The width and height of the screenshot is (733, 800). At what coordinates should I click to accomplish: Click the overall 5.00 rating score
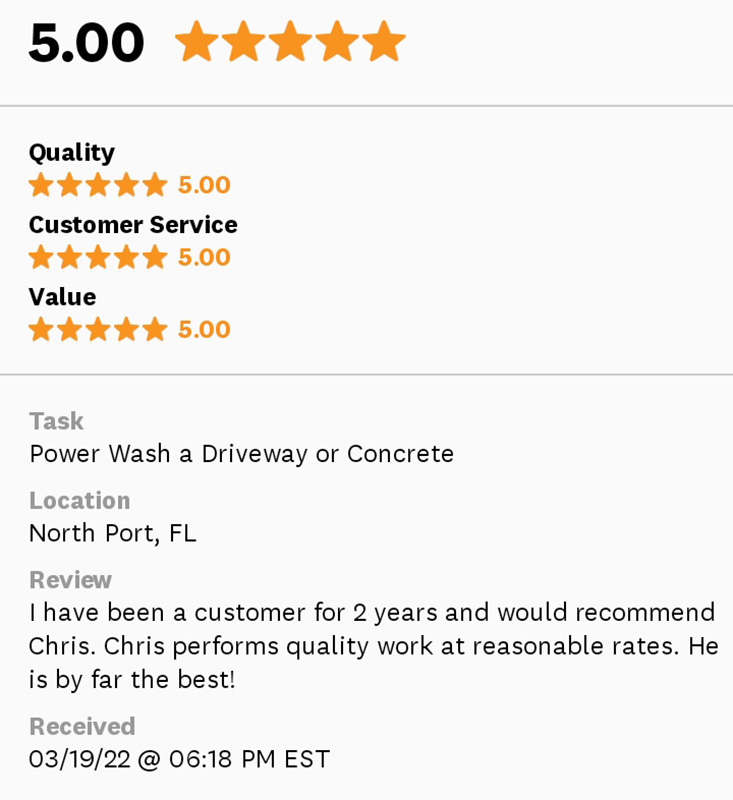[x=87, y=44]
